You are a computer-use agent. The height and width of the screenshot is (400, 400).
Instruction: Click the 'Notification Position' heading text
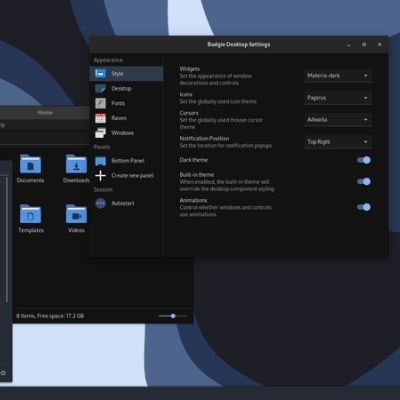(x=204, y=138)
